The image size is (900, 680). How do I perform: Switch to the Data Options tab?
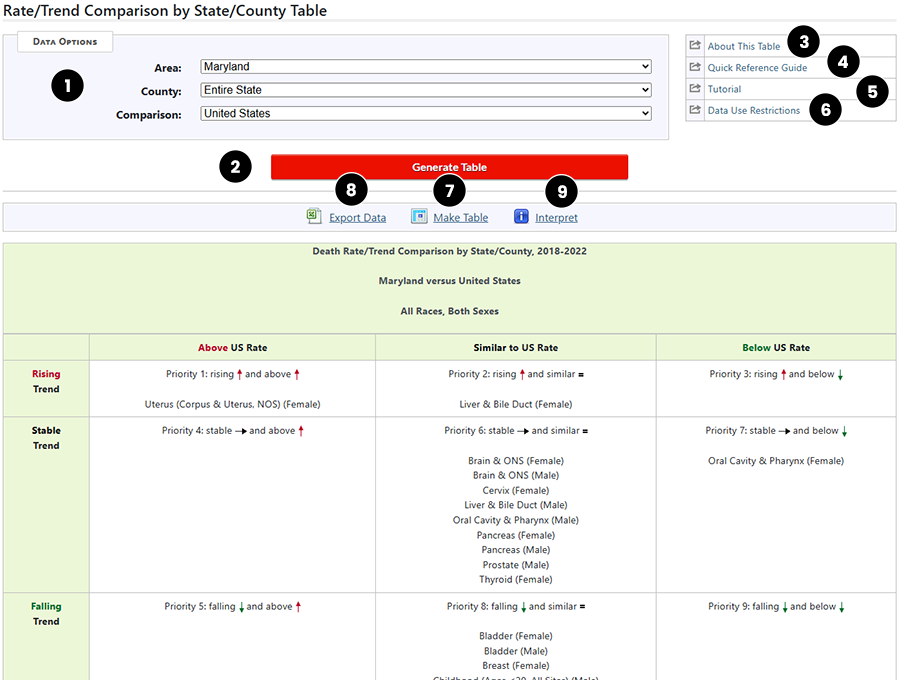tap(64, 41)
